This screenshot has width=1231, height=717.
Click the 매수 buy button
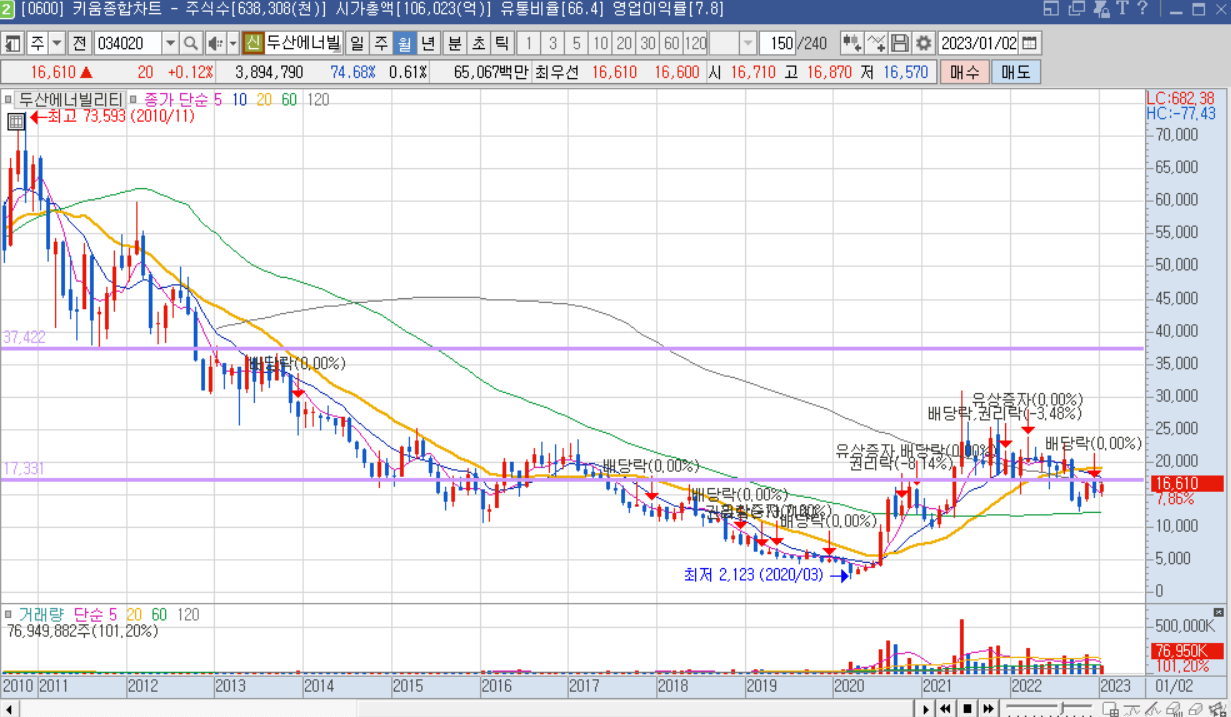pyautogui.click(x=964, y=72)
